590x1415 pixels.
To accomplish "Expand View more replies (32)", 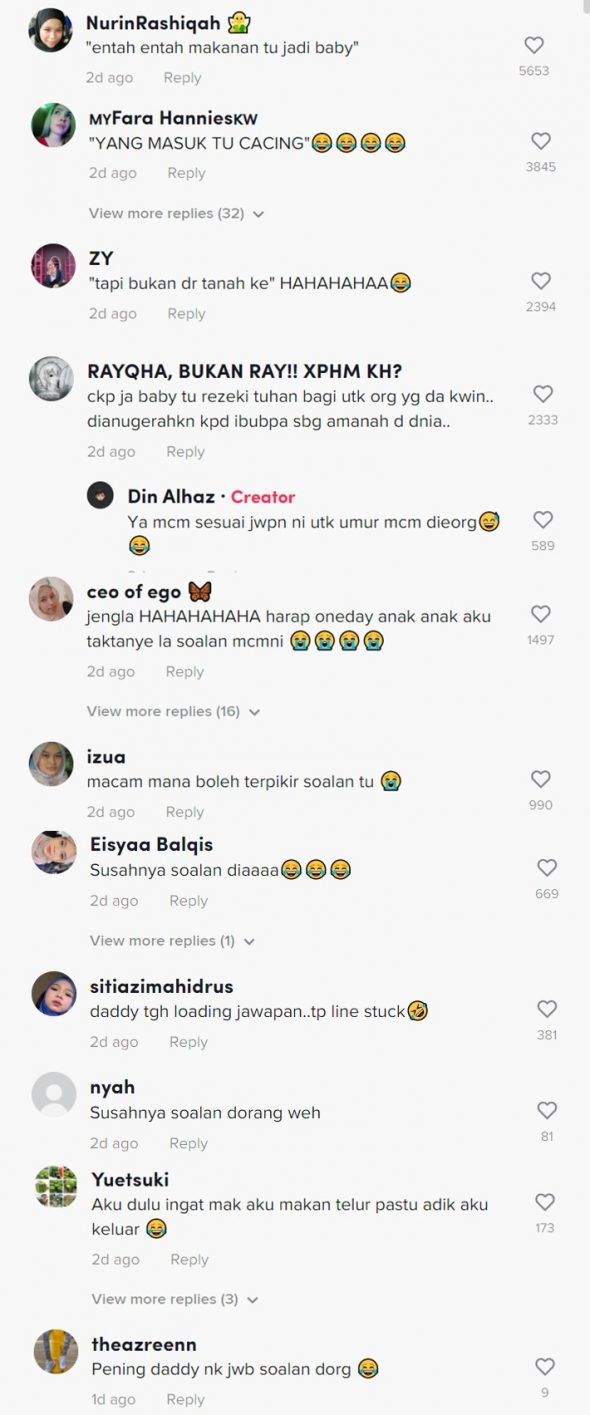I will click(176, 213).
